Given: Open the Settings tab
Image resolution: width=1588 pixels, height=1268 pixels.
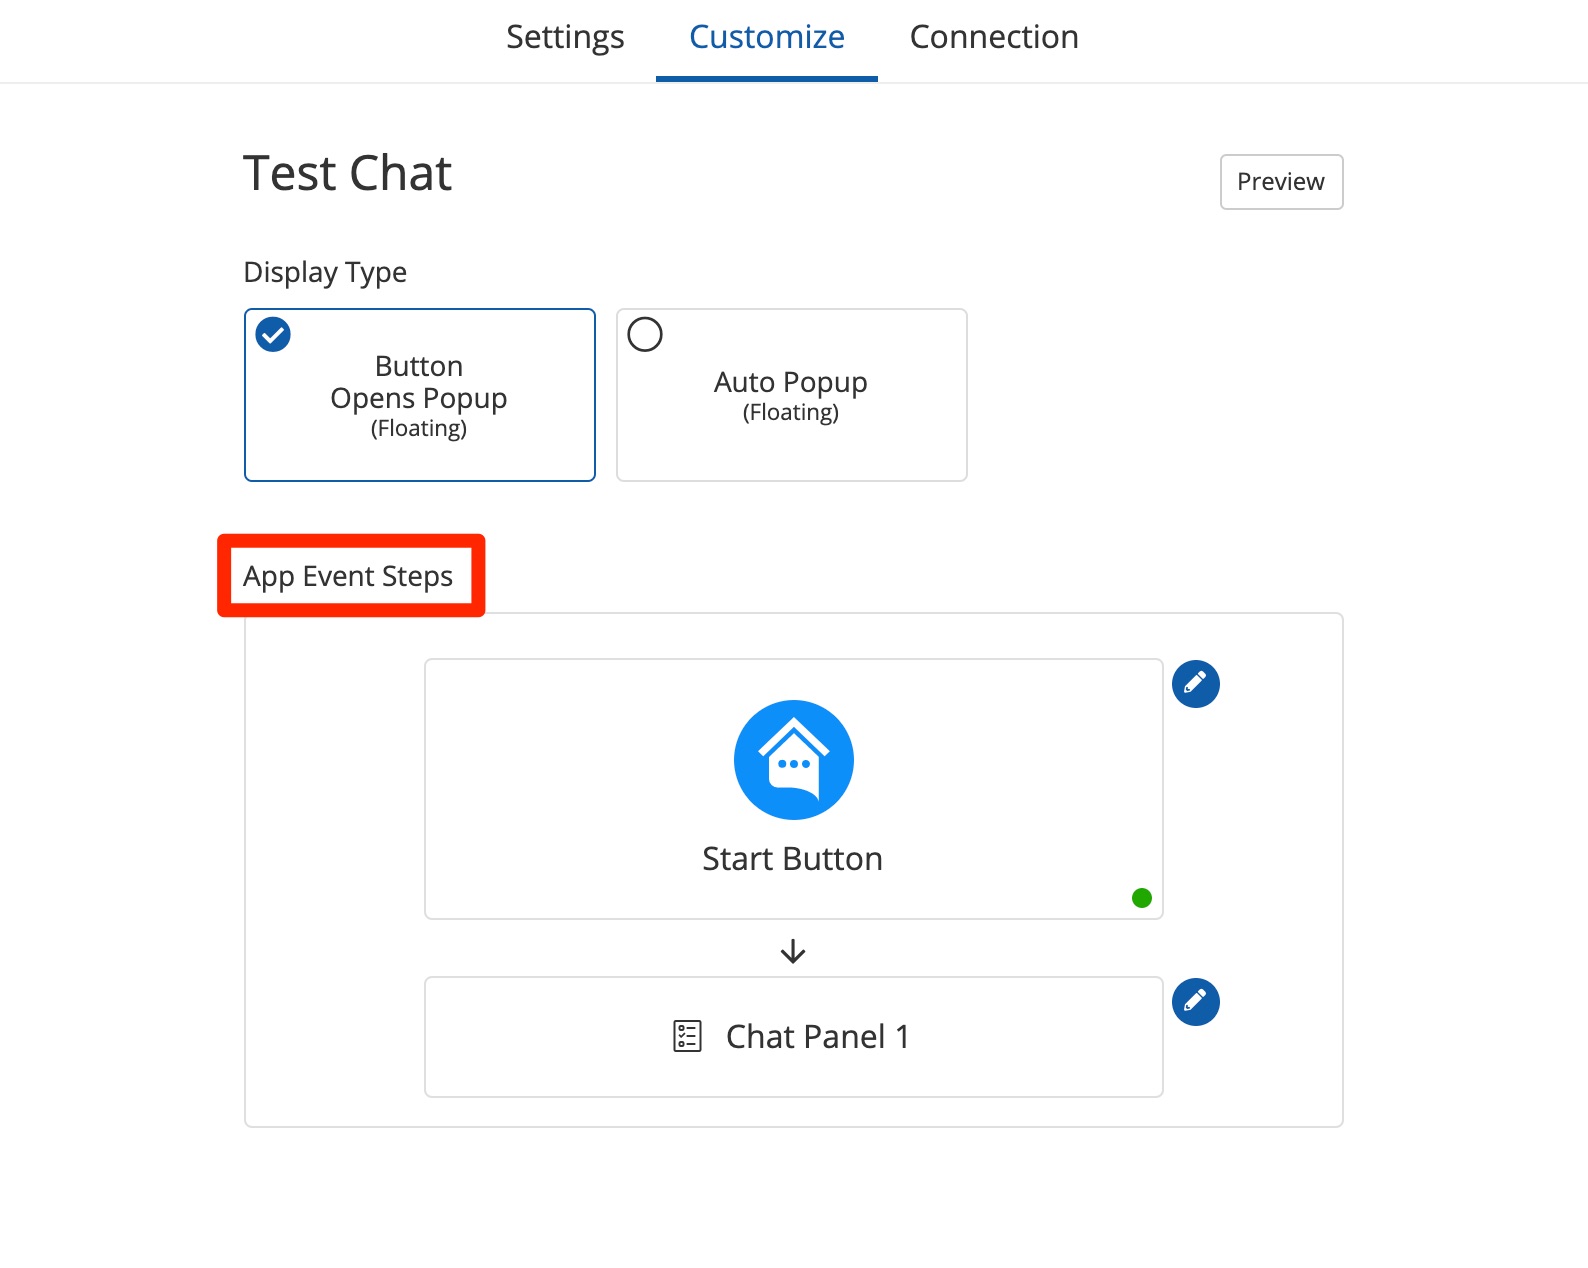Looking at the screenshot, I should tap(565, 38).
